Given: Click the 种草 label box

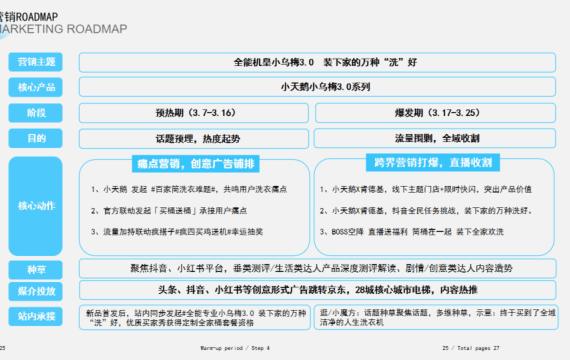Looking at the screenshot, I should point(35,269).
